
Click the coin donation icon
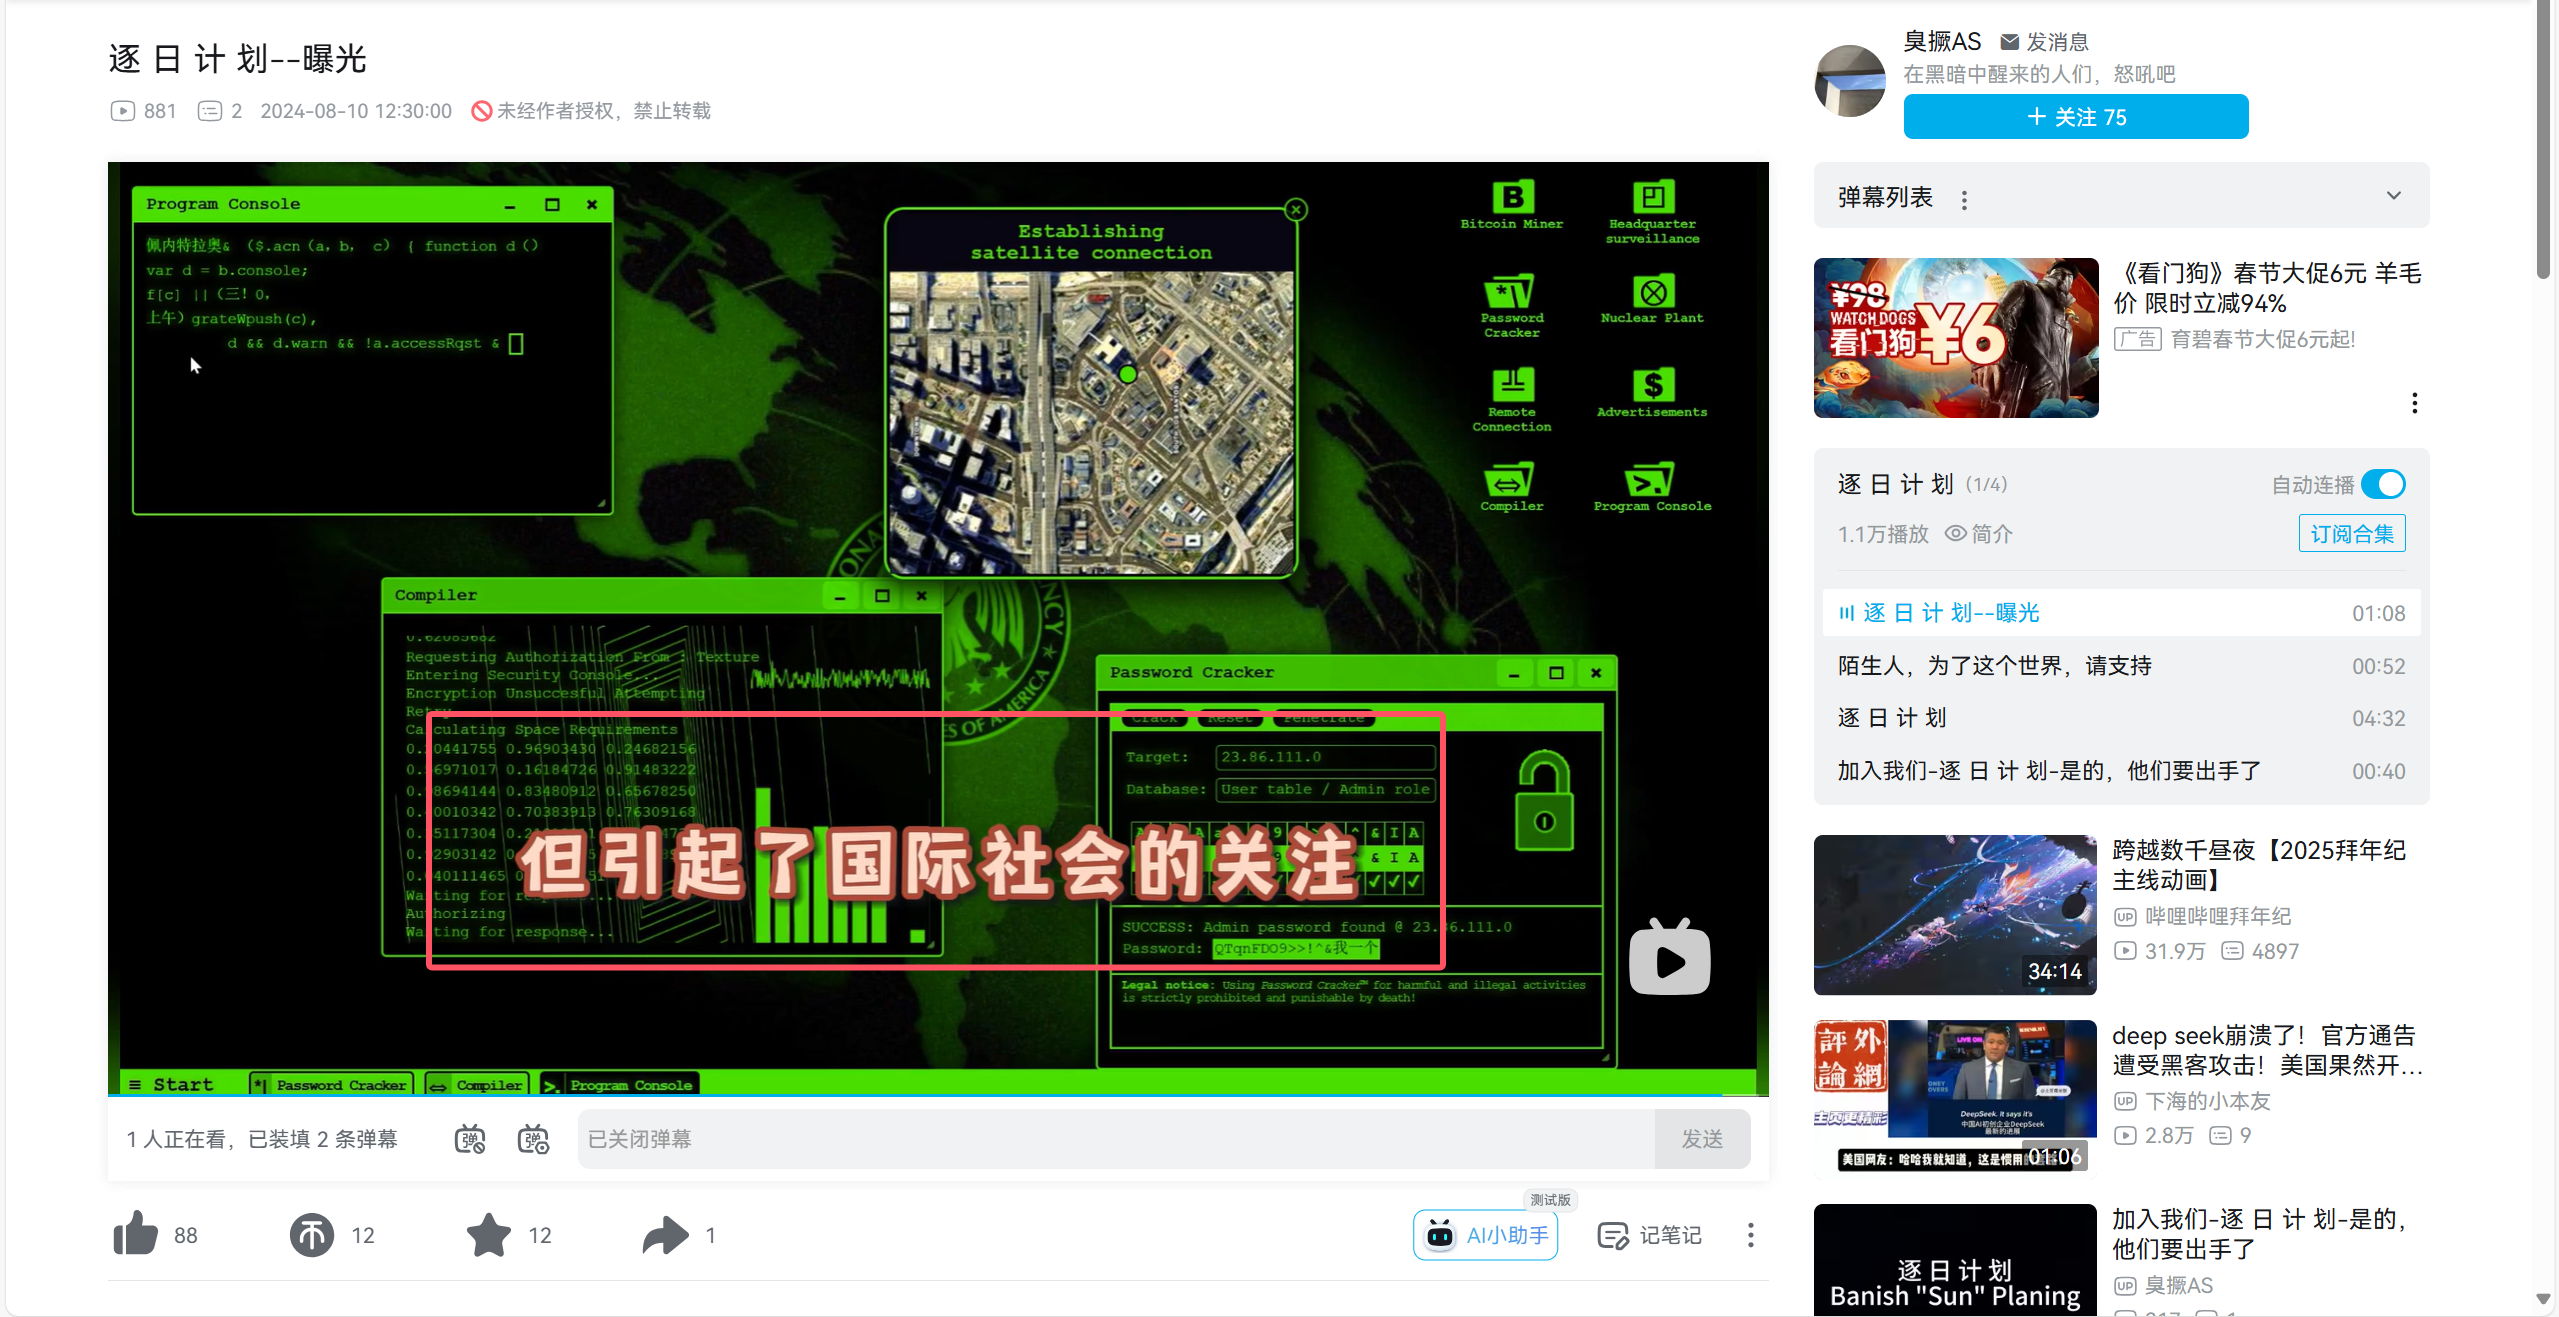312,1234
